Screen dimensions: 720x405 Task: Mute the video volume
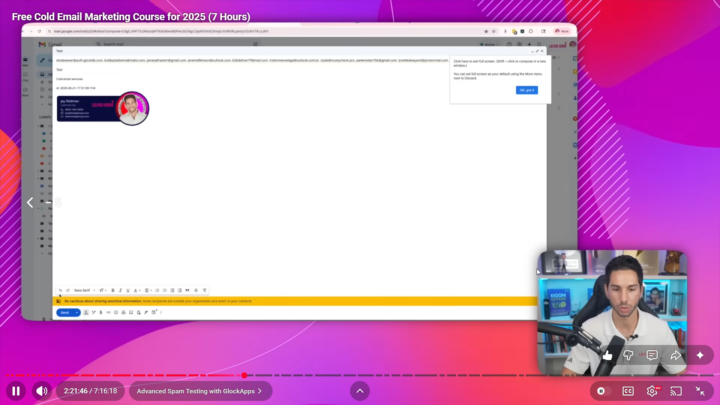point(42,391)
